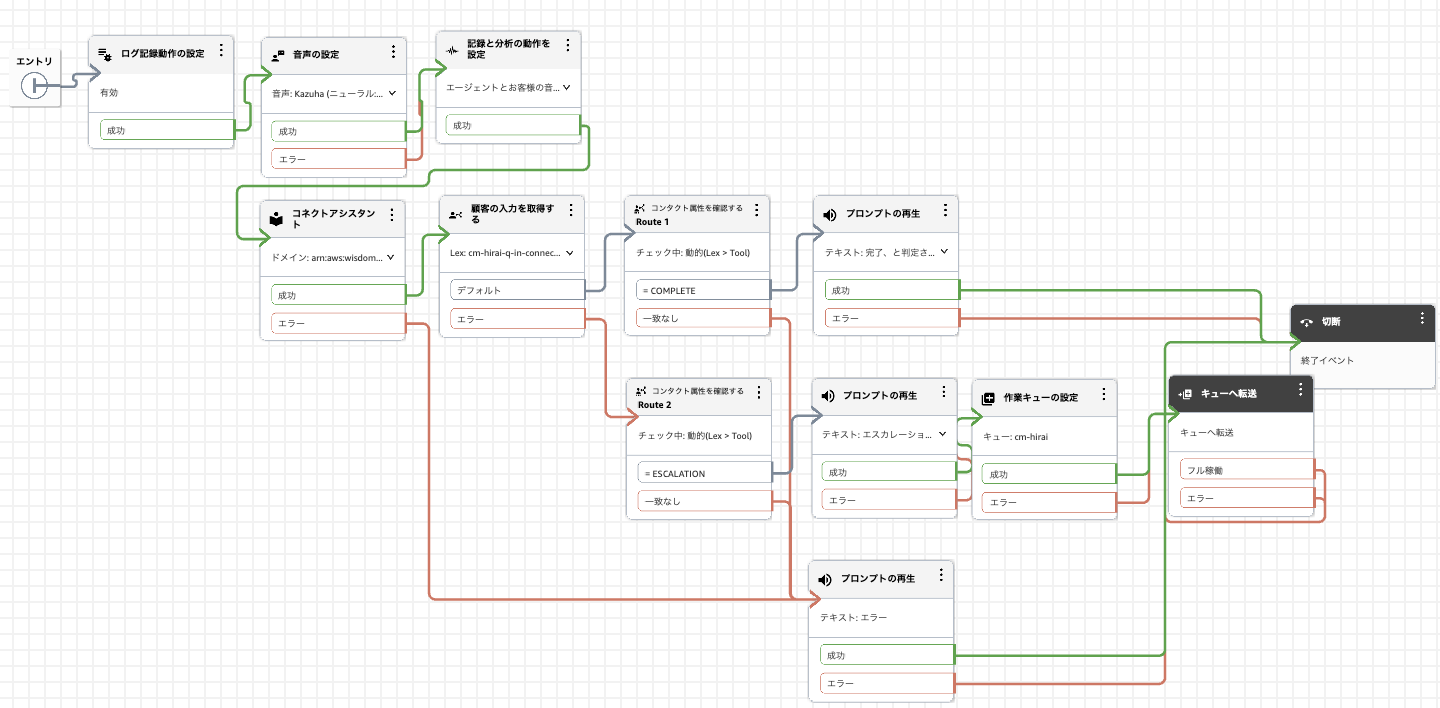Open kebab menu on 音声の設定 block

pos(393,52)
